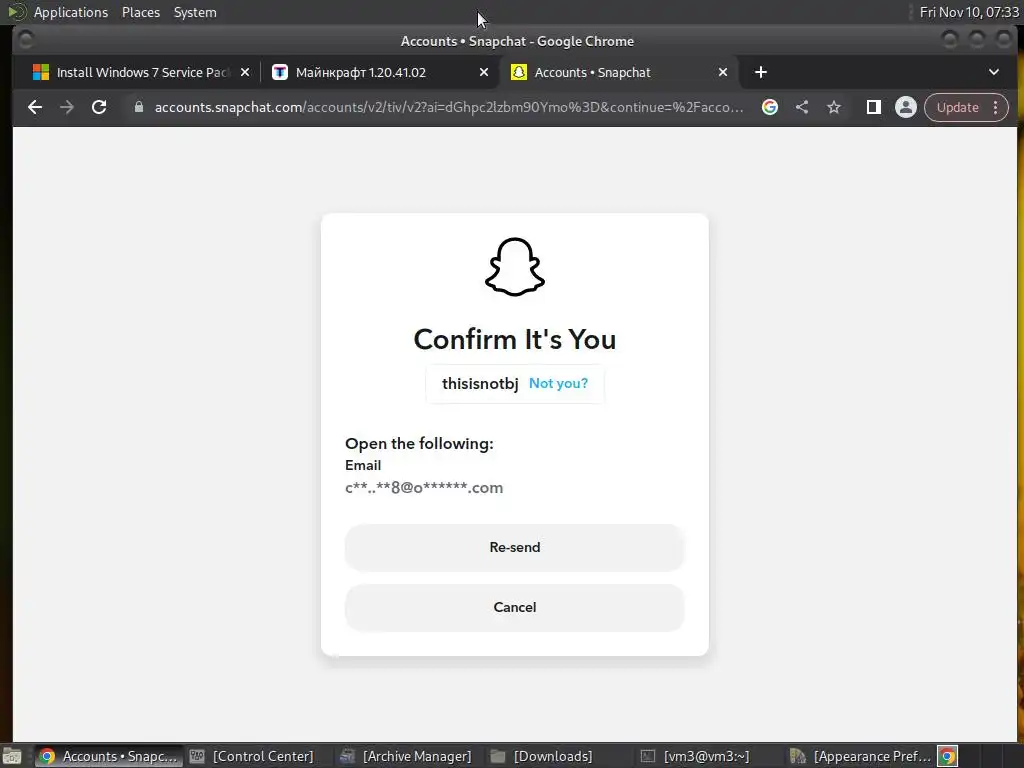Image resolution: width=1024 pixels, height=768 pixels.
Task: Click the Confirm It's You heading
Action: pyautogui.click(x=515, y=340)
